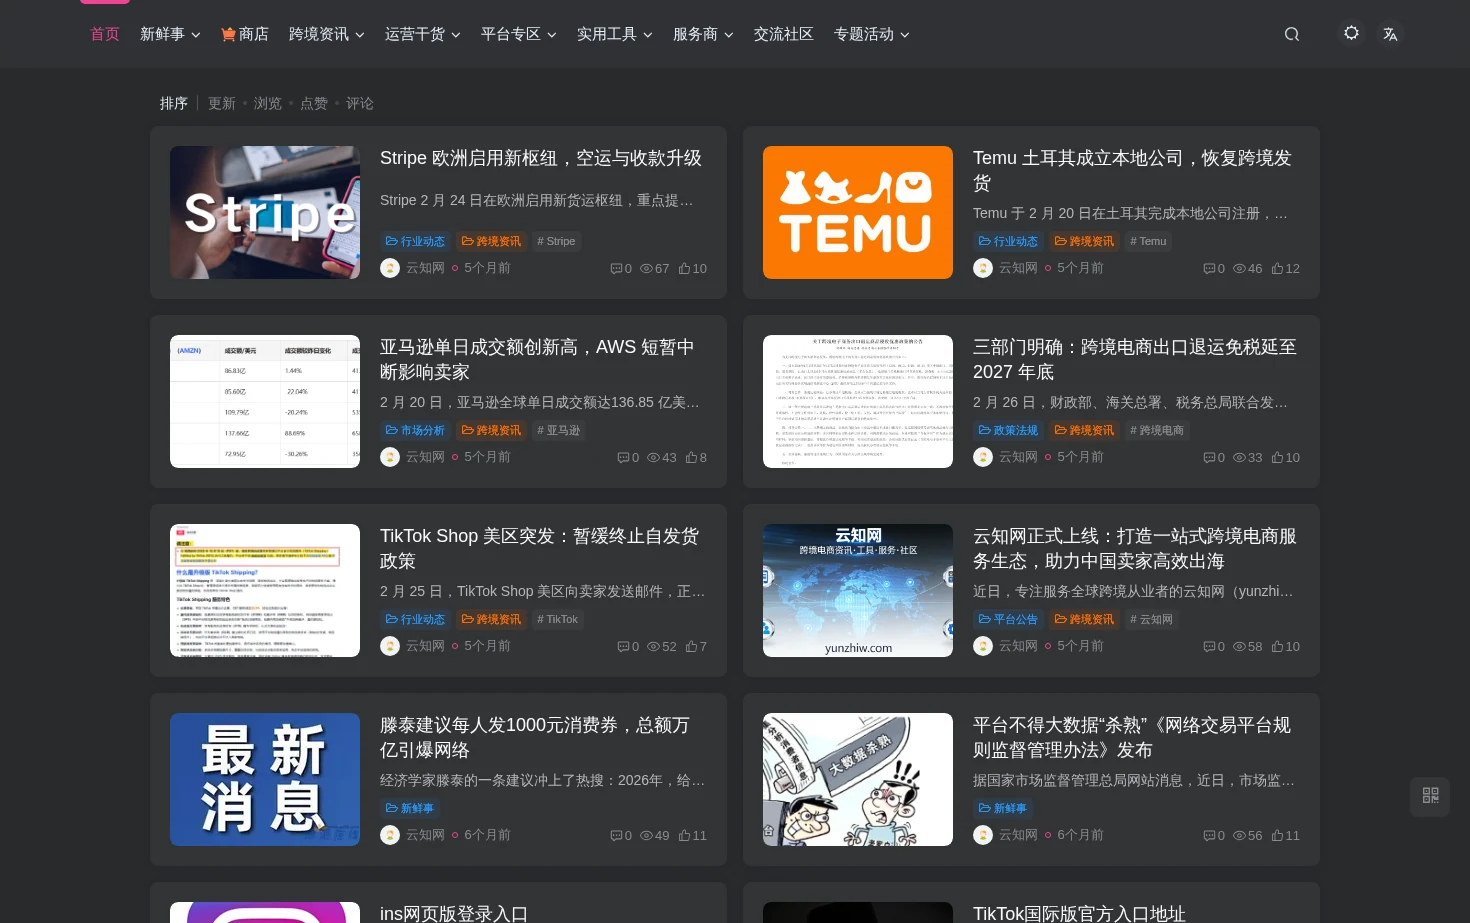Screen dimensions: 1470x923
Task: Like the 云知网正式上线 article
Action: pyautogui.click(x=1278, y=647)
